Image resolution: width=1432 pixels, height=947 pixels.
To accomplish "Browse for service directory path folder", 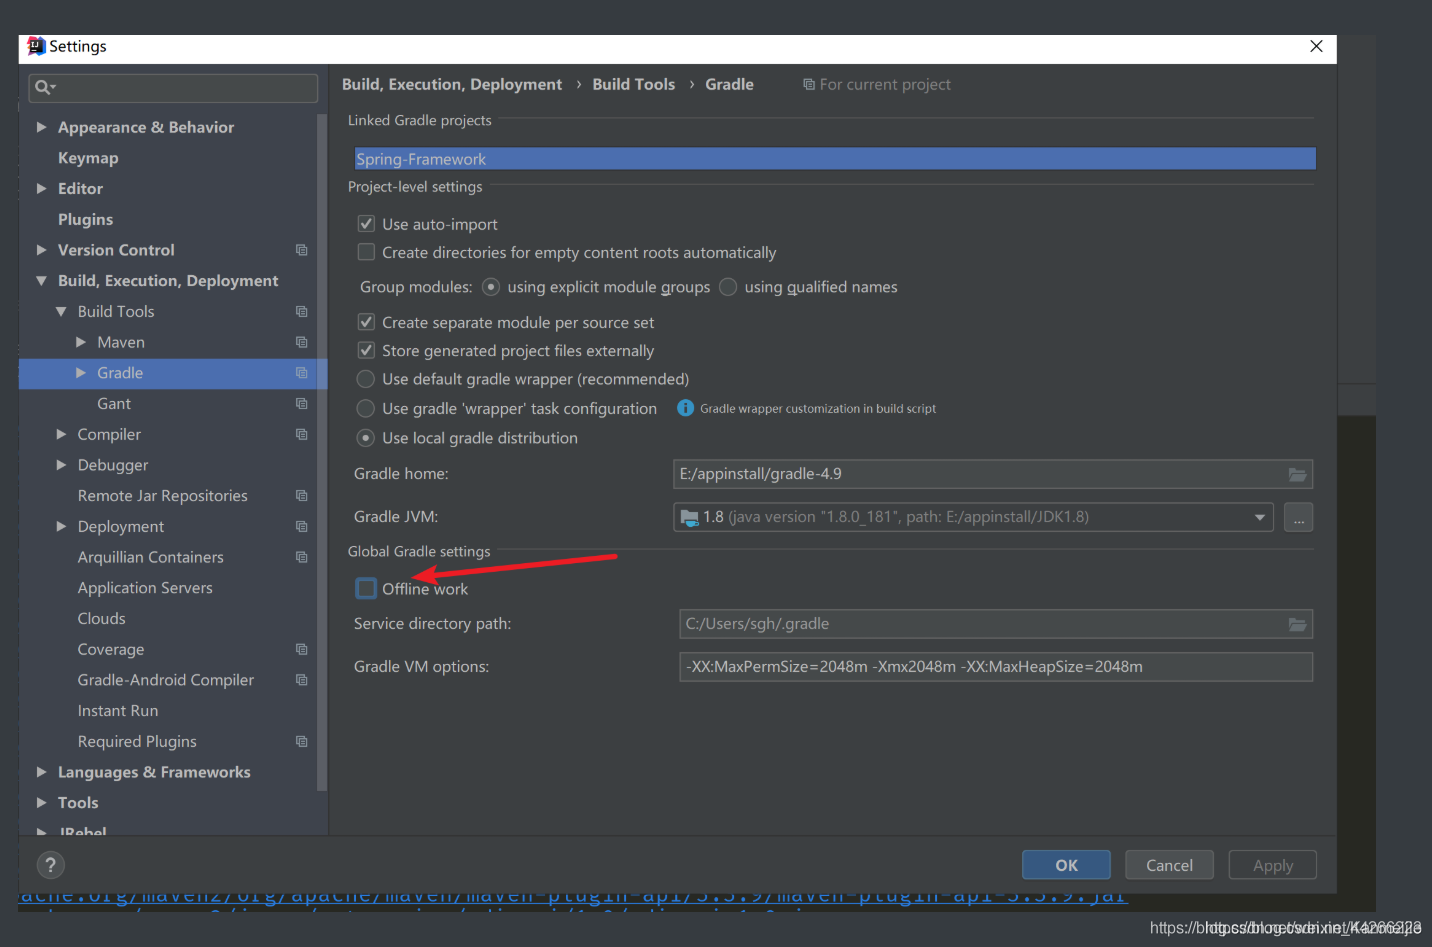I will coord(1297,624).
